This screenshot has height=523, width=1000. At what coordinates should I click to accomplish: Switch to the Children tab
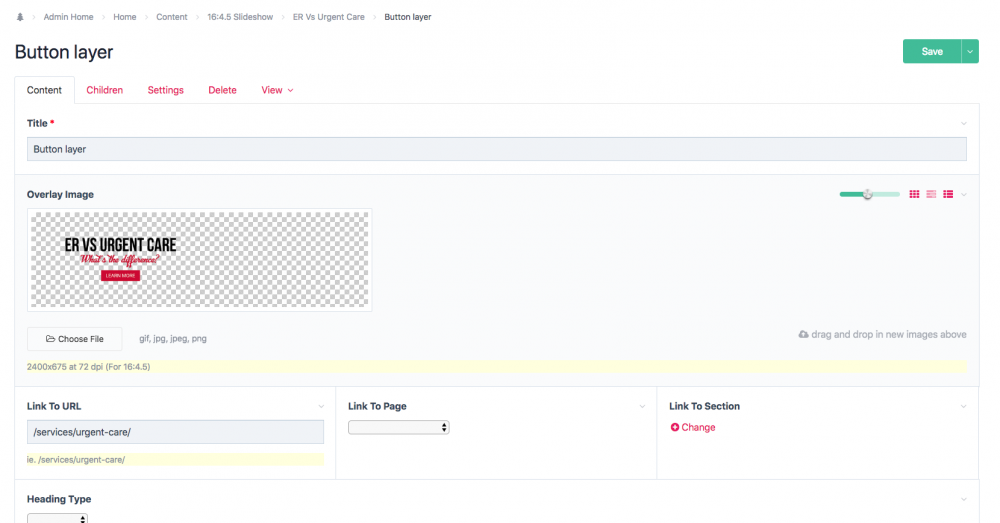pos(105,90)
